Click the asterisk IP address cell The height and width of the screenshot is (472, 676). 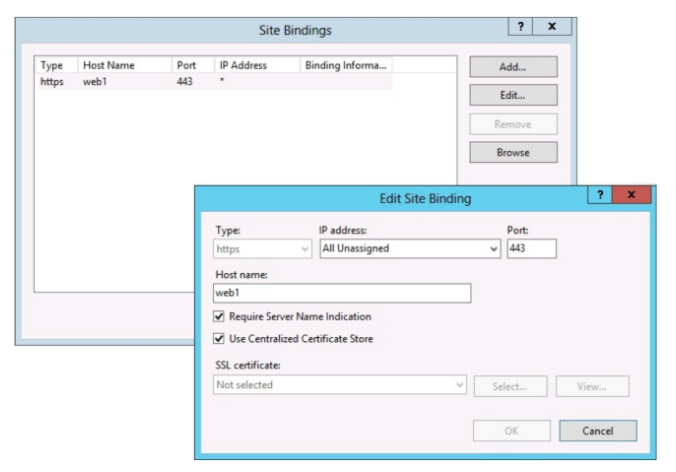tap(222, 80)
